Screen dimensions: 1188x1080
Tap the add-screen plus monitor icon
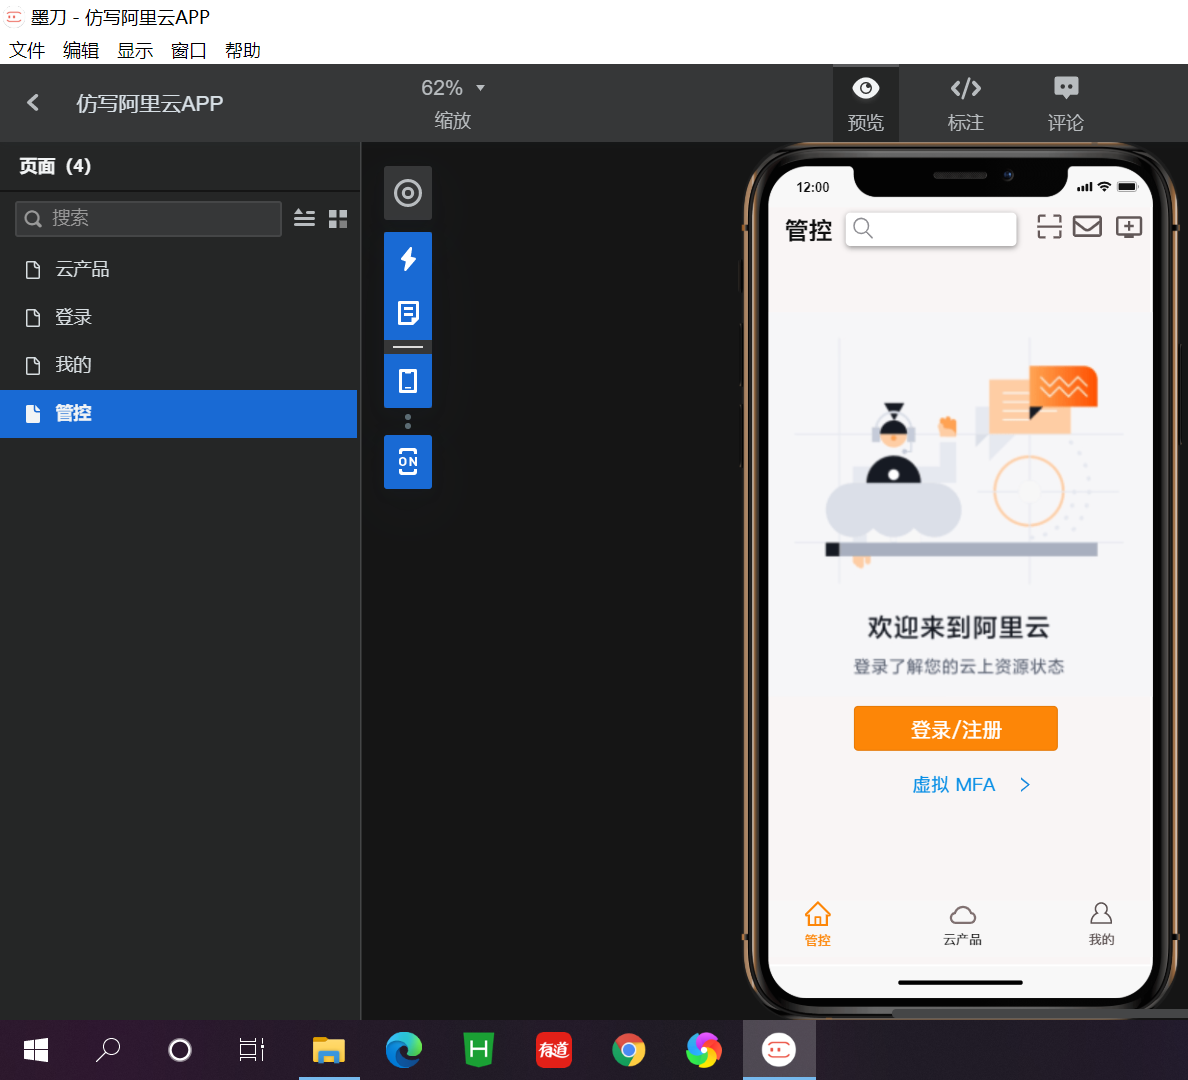tap(1128, 227)
